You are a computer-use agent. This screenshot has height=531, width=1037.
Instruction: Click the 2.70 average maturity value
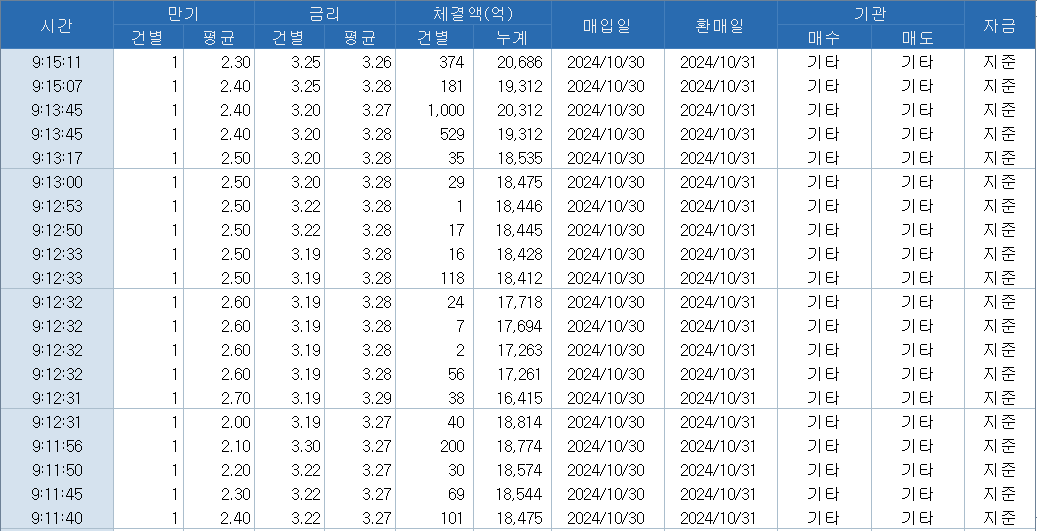[236, 398]
